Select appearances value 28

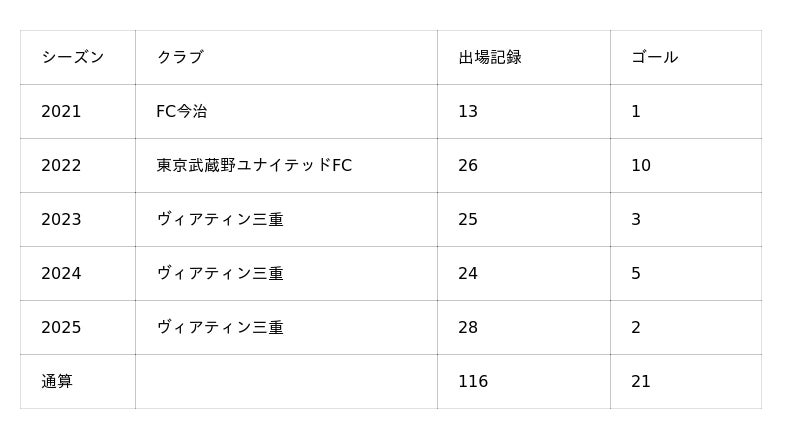468,327
